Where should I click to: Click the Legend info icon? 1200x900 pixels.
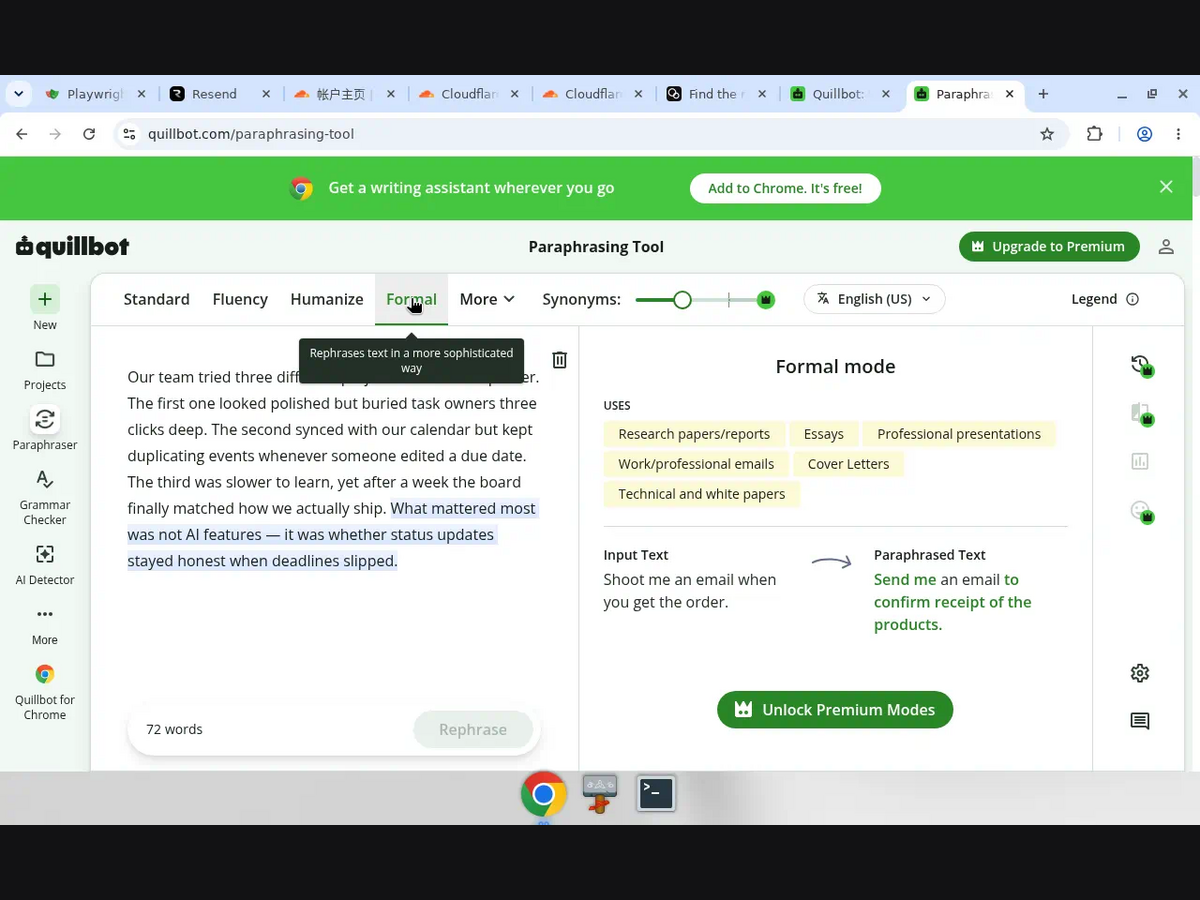[1132, 299]
